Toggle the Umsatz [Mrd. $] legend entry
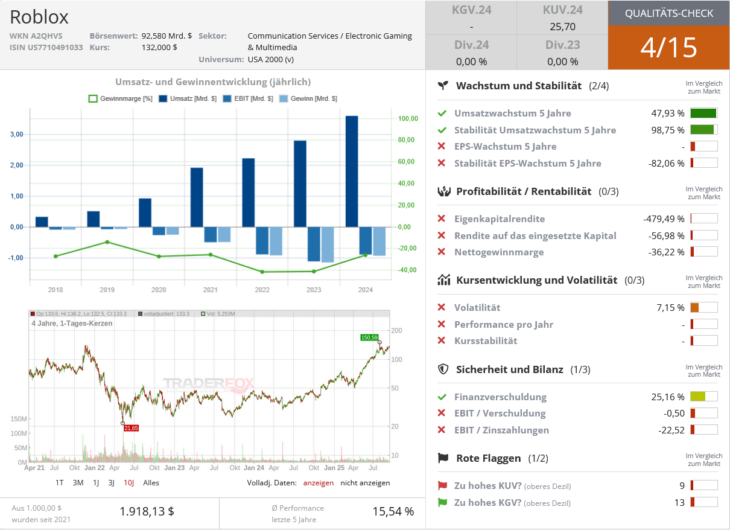The height and width of the screenshot is (530, 730). pyautogui.click(x=188, y=99)
